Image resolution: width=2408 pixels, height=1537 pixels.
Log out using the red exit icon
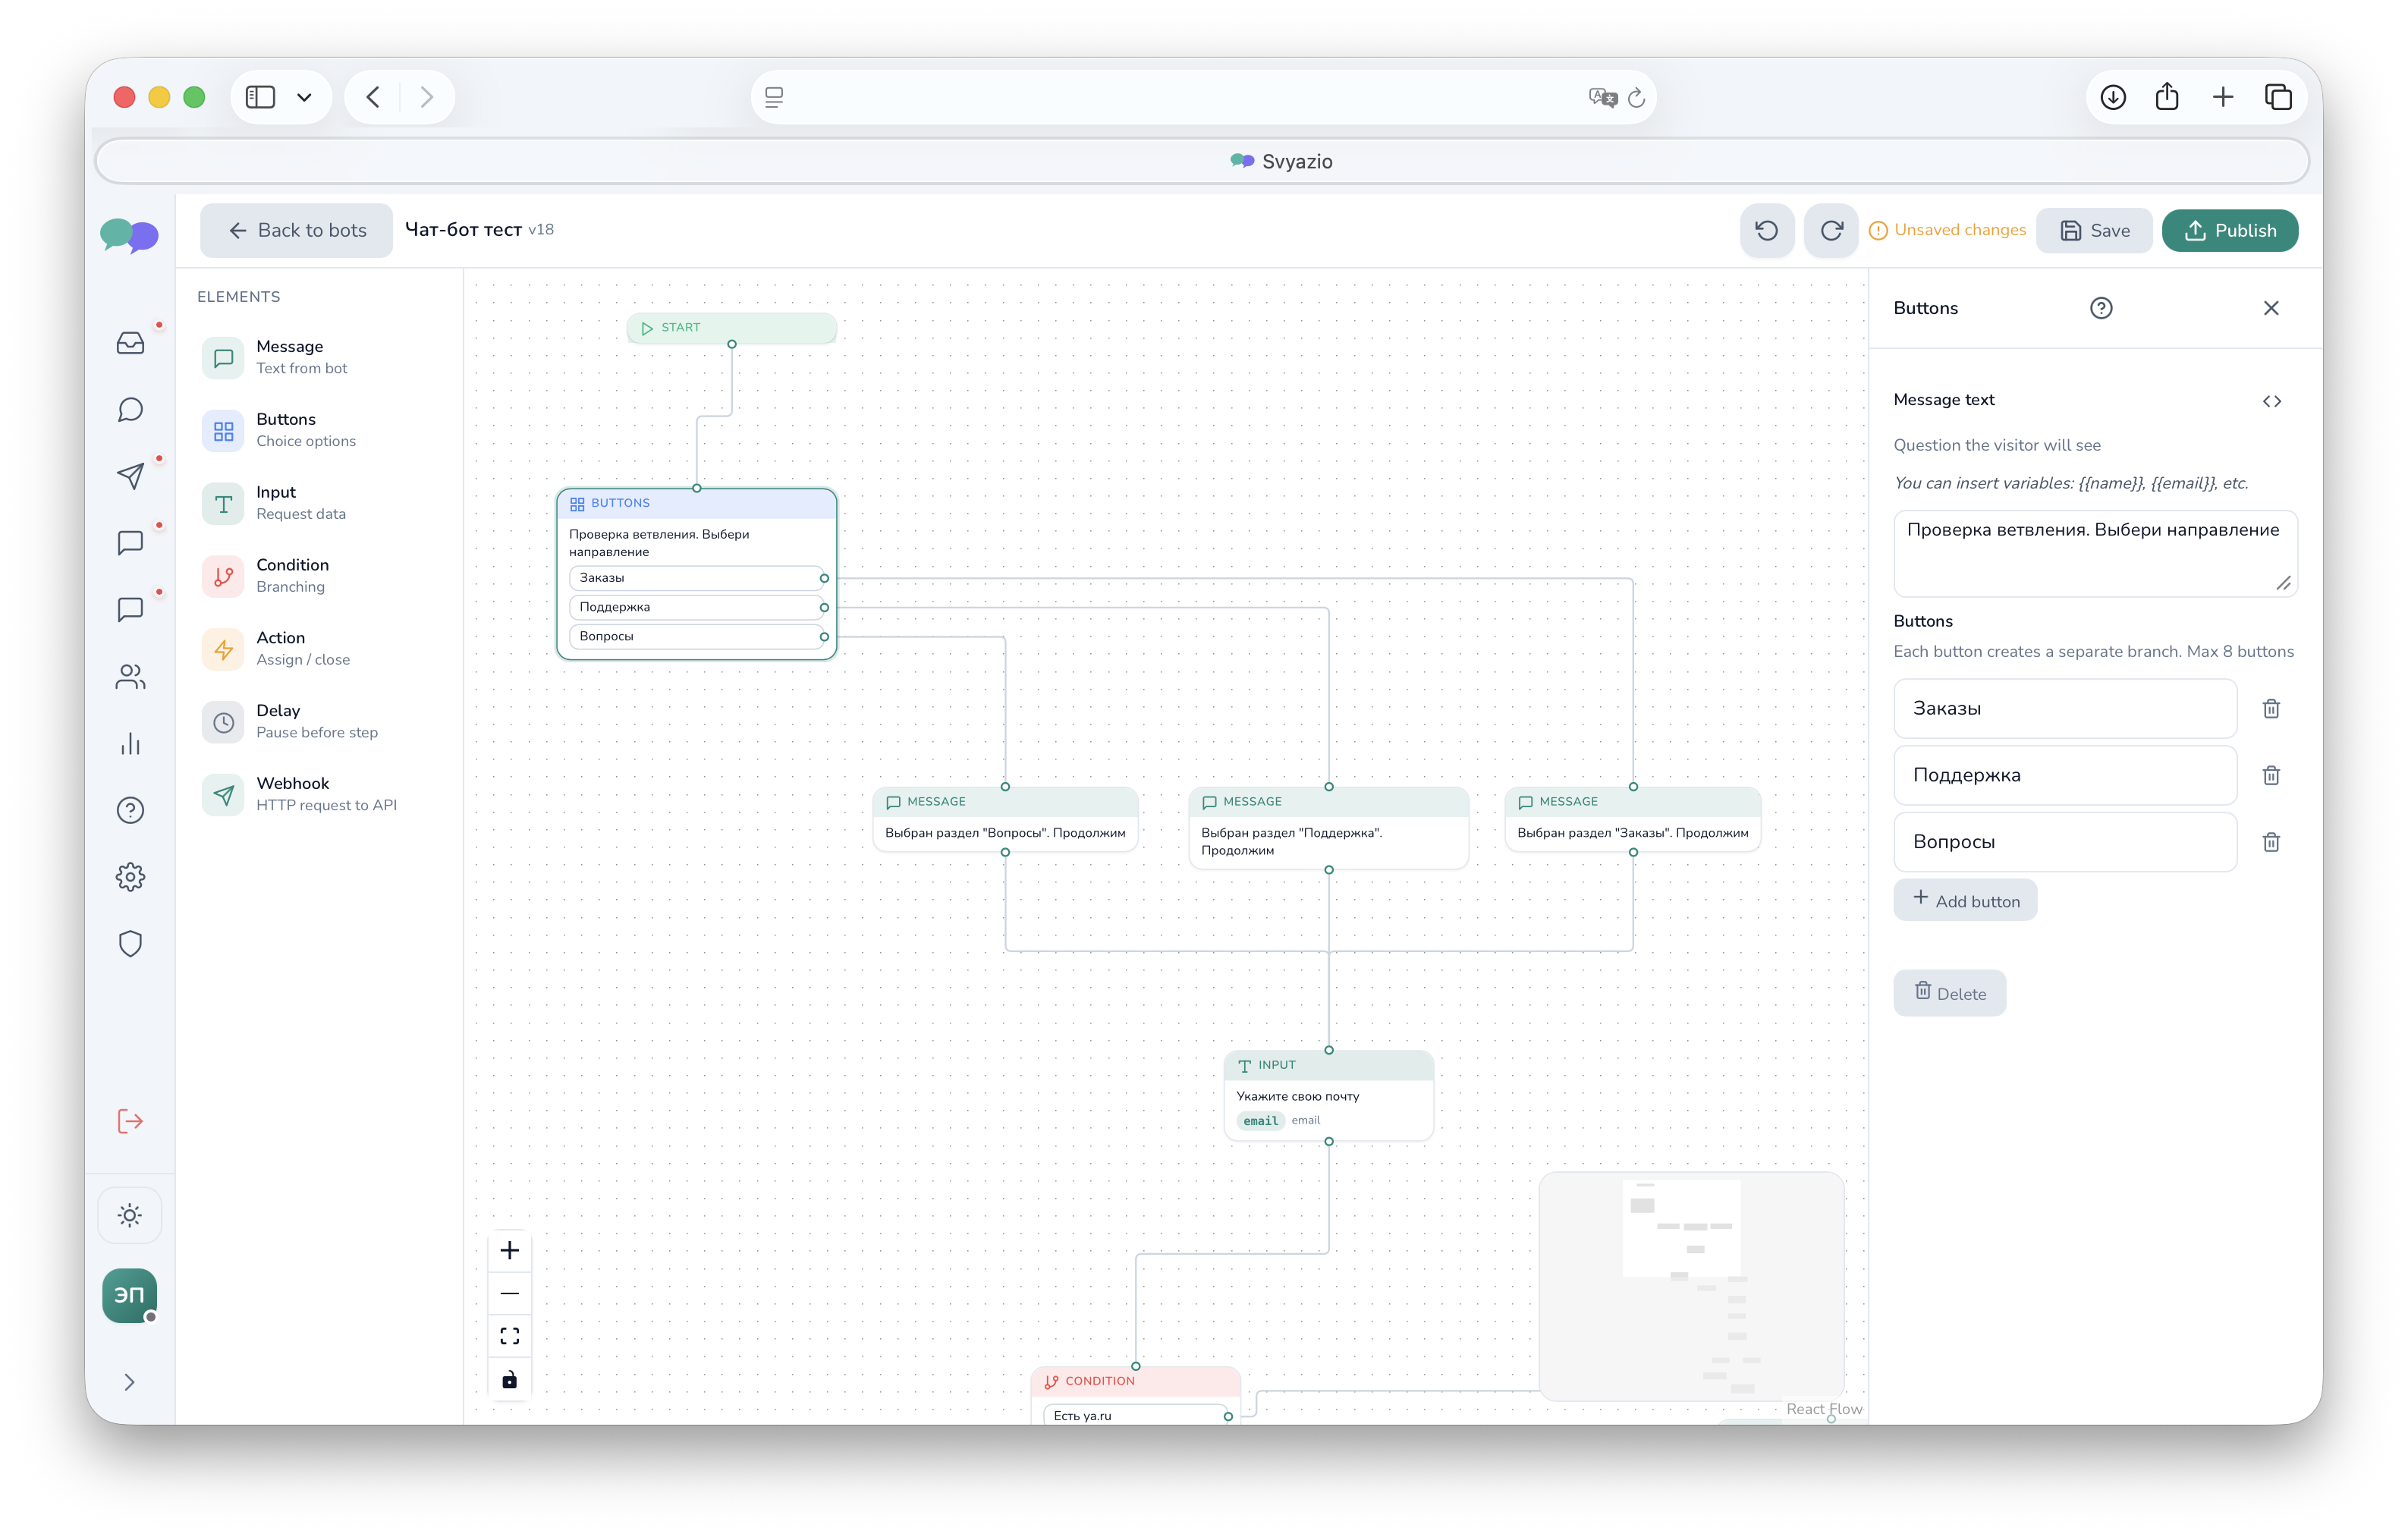(x=130, y=1121)
